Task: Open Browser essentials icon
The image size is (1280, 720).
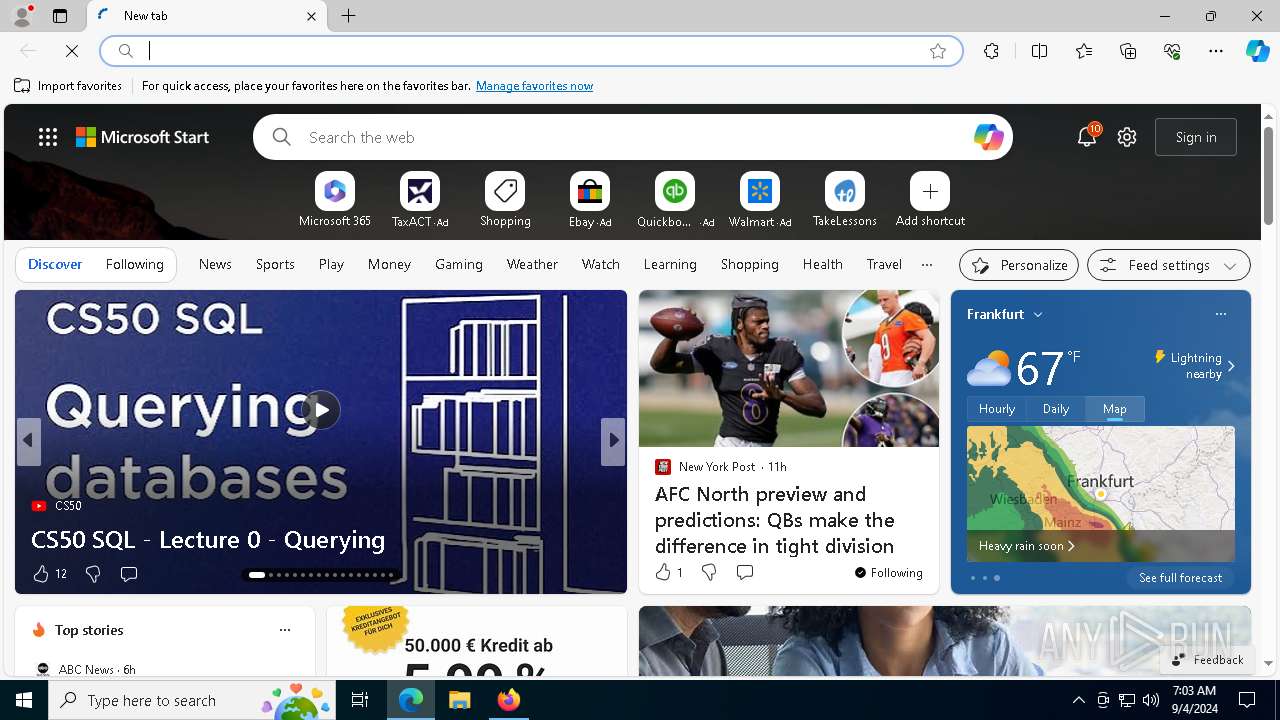Action: click(1172, 51)
